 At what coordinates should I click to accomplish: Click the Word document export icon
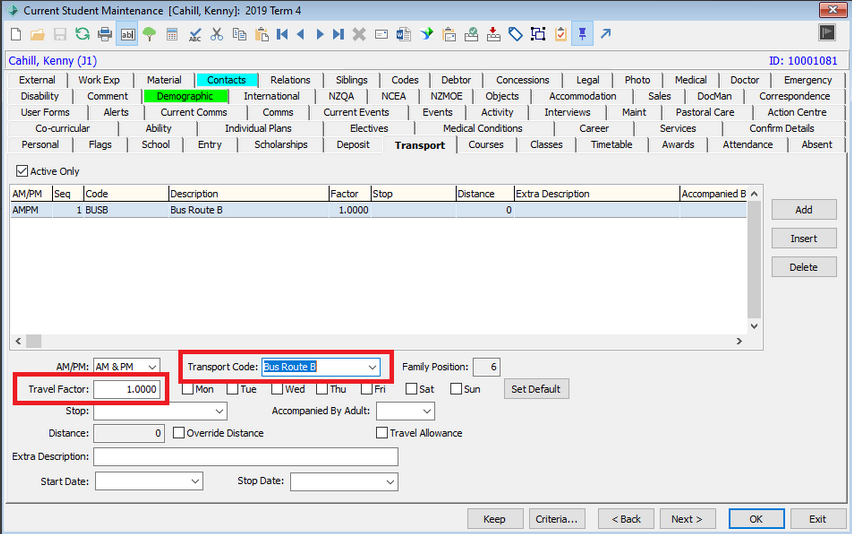[x=404, y=34]
